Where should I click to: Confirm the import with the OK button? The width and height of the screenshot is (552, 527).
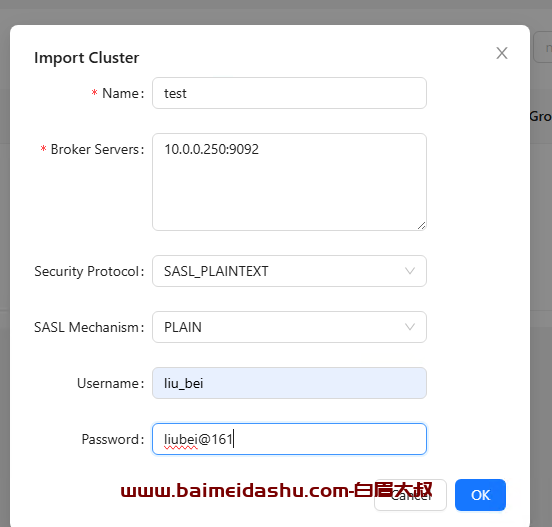pos(480,495)
